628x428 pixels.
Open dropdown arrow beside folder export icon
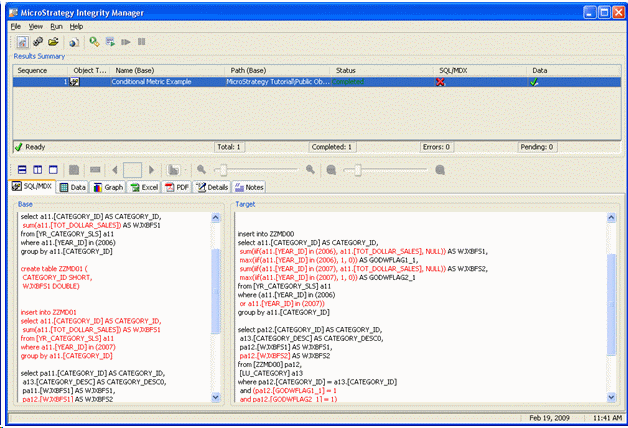[185, 171]
